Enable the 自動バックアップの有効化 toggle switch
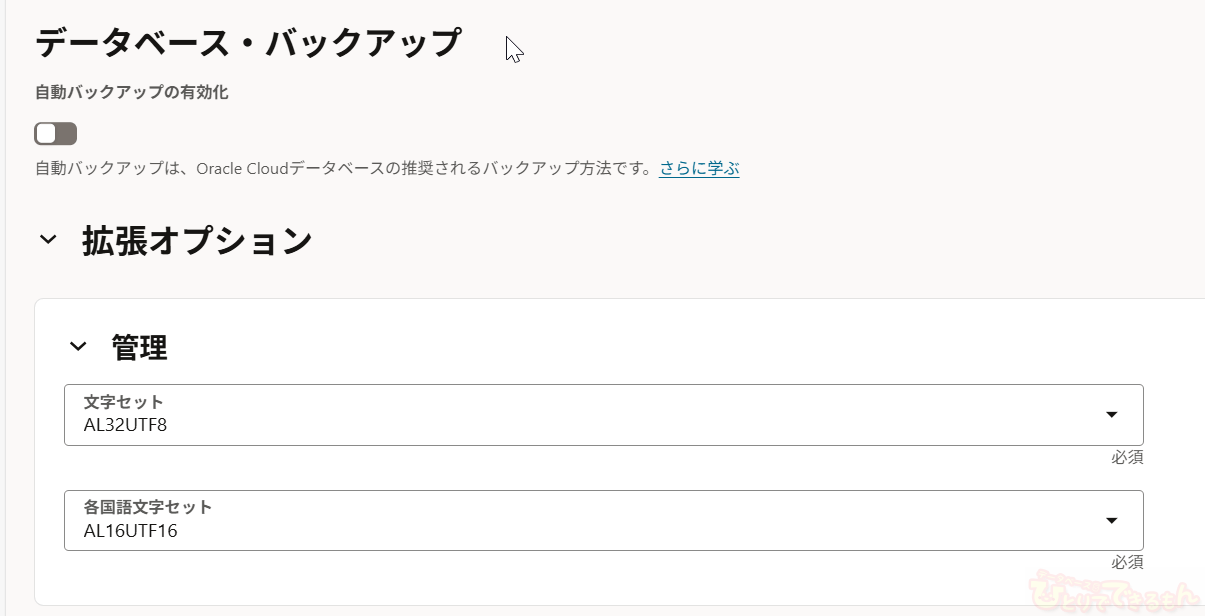The image size is (1205, 616). [55, 134]
